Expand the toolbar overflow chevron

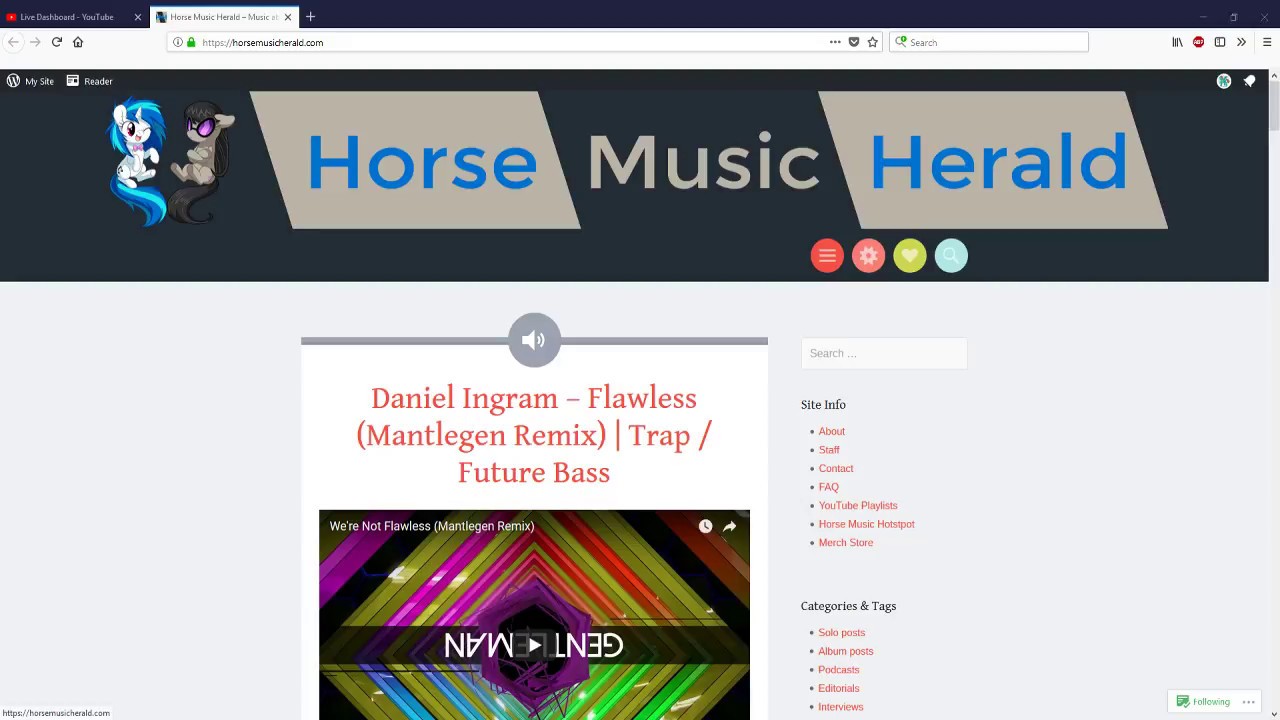coord(1241,42)
